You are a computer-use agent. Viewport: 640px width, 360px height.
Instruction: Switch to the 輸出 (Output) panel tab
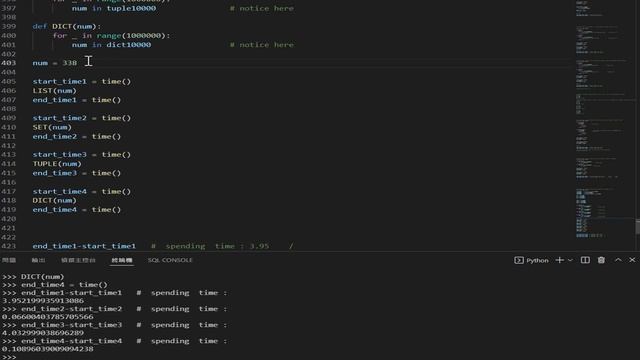(38, 260)
